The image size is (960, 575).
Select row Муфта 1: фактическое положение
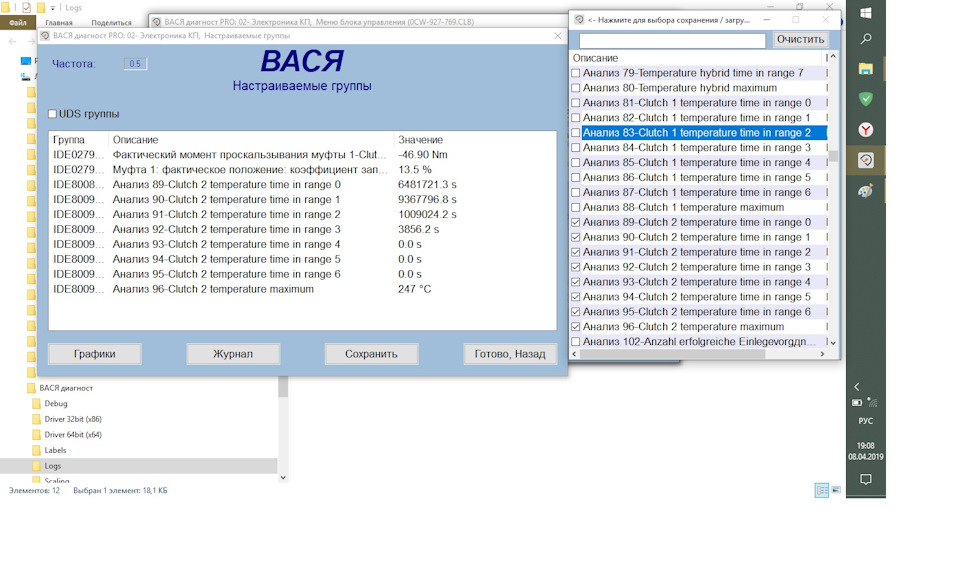click(302, 170)
